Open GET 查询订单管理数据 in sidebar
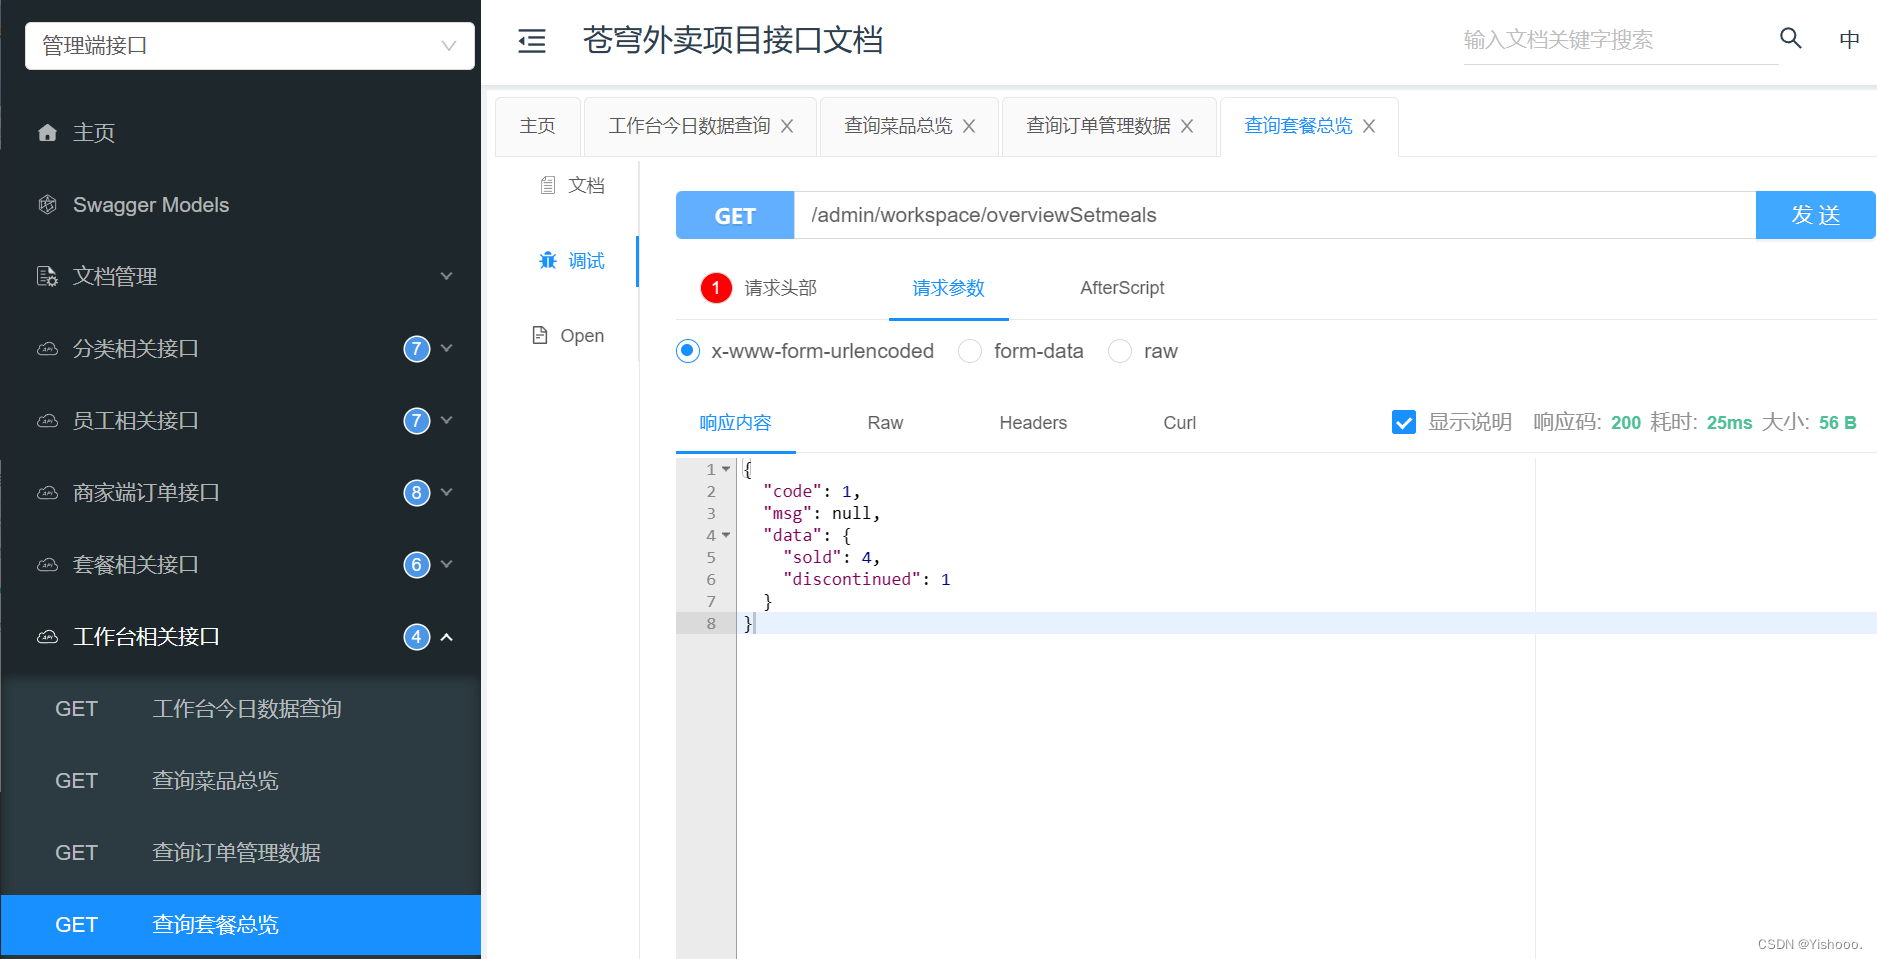Viewport: 1877px width, 959px height. point(241,853)
